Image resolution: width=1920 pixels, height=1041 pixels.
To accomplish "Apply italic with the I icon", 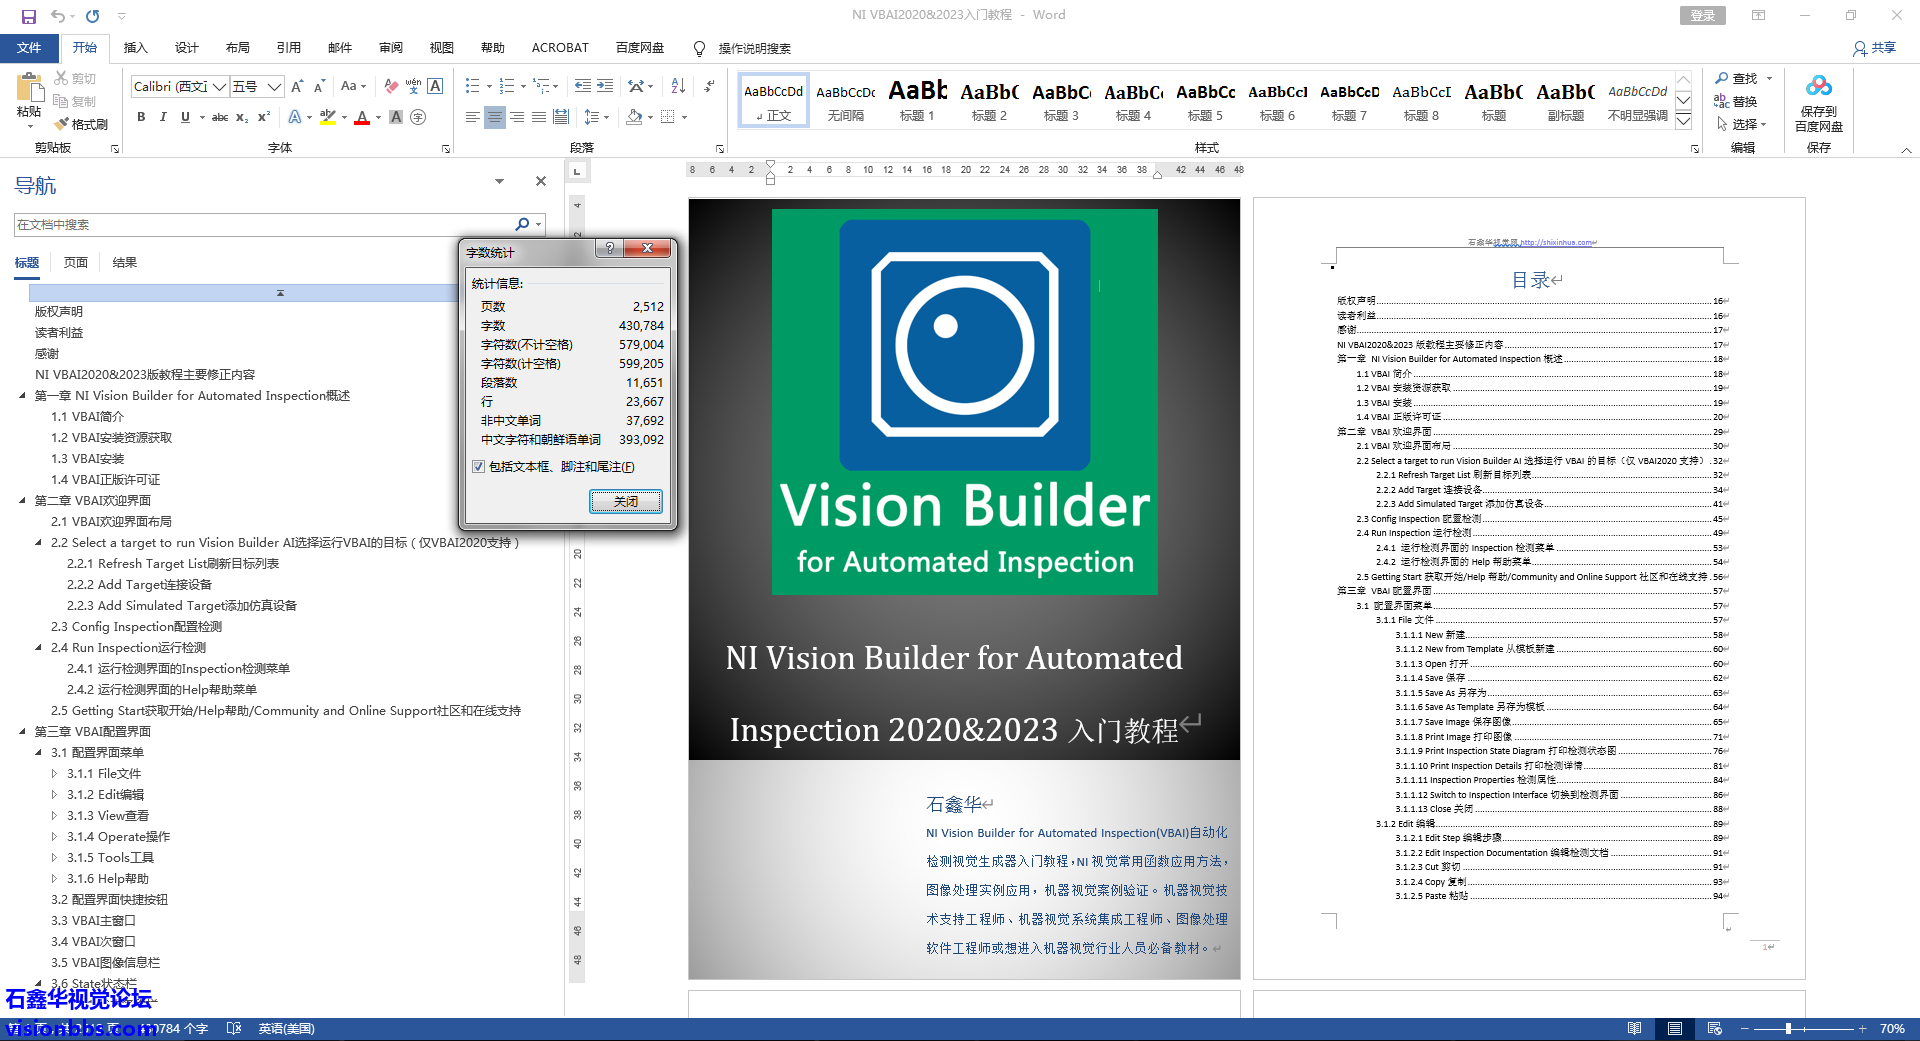I will click(163, 117).
